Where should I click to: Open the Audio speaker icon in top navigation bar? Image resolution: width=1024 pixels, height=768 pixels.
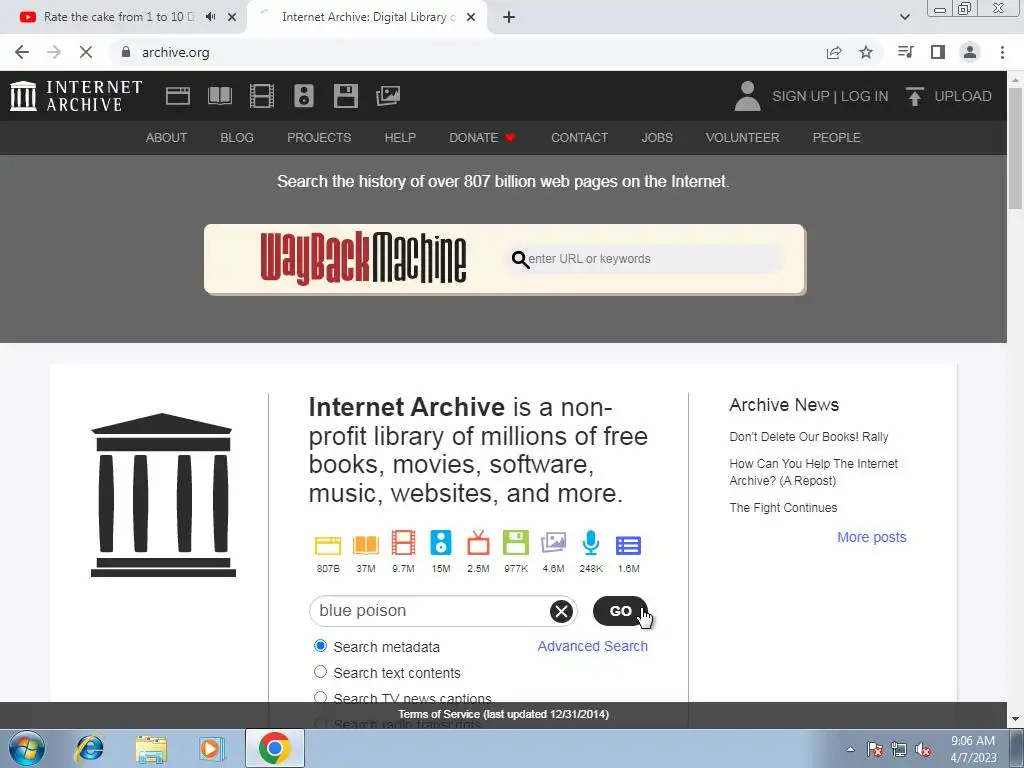(304, 96)
